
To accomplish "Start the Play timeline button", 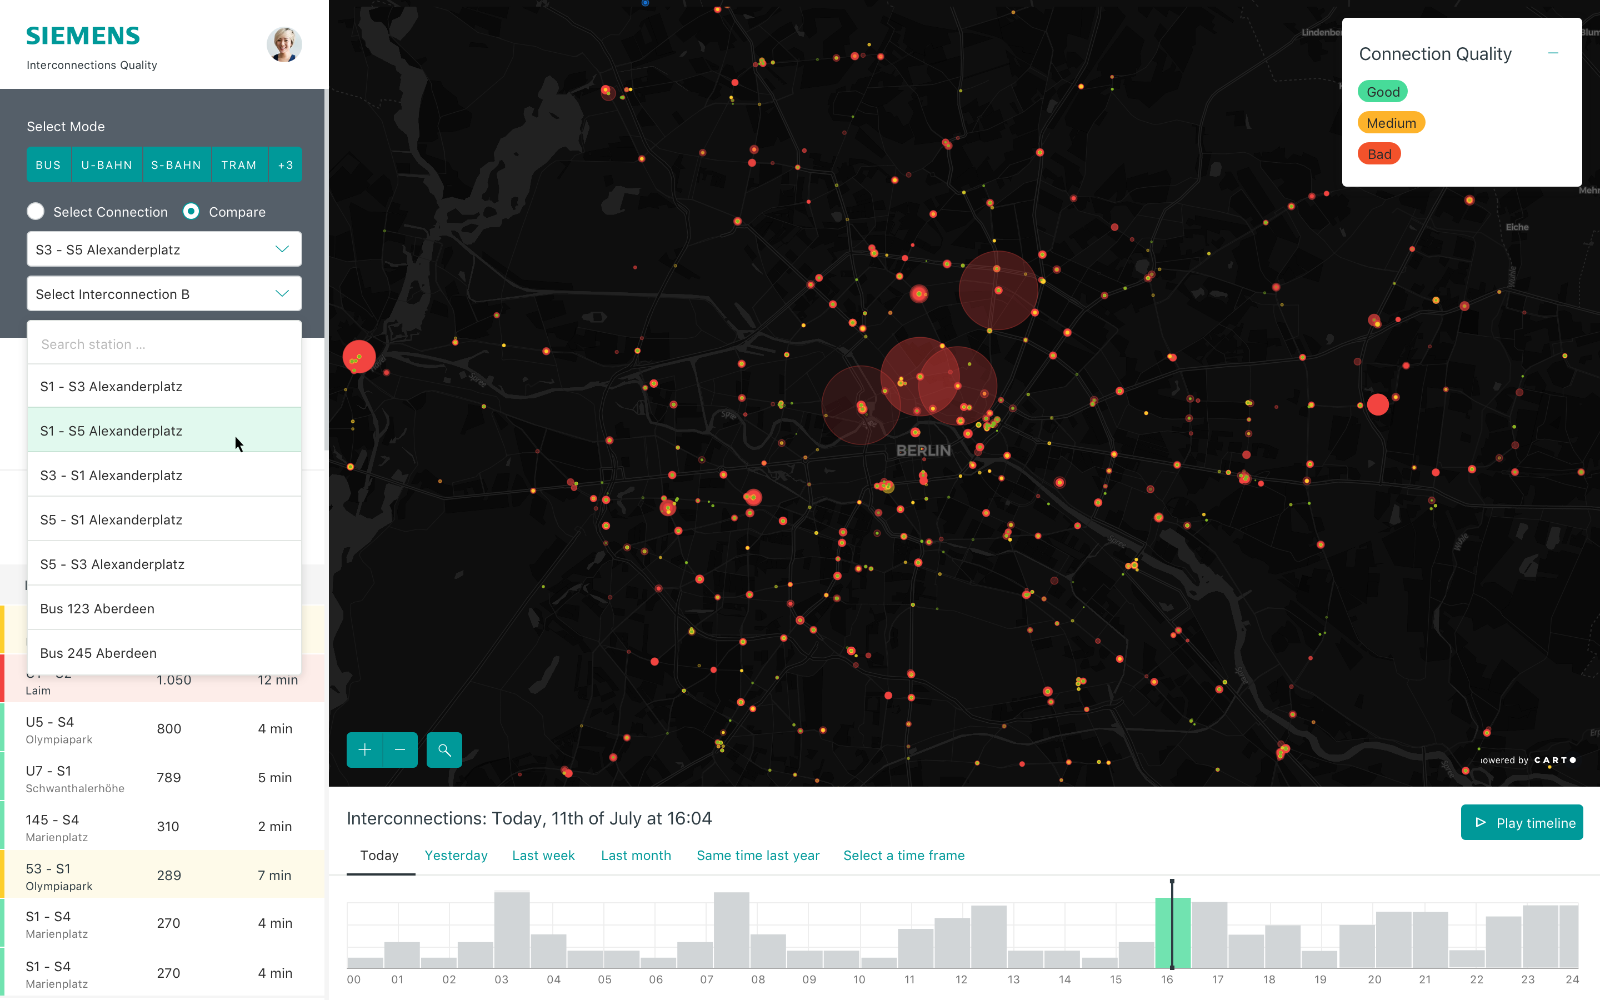I will pos(1522,823).
